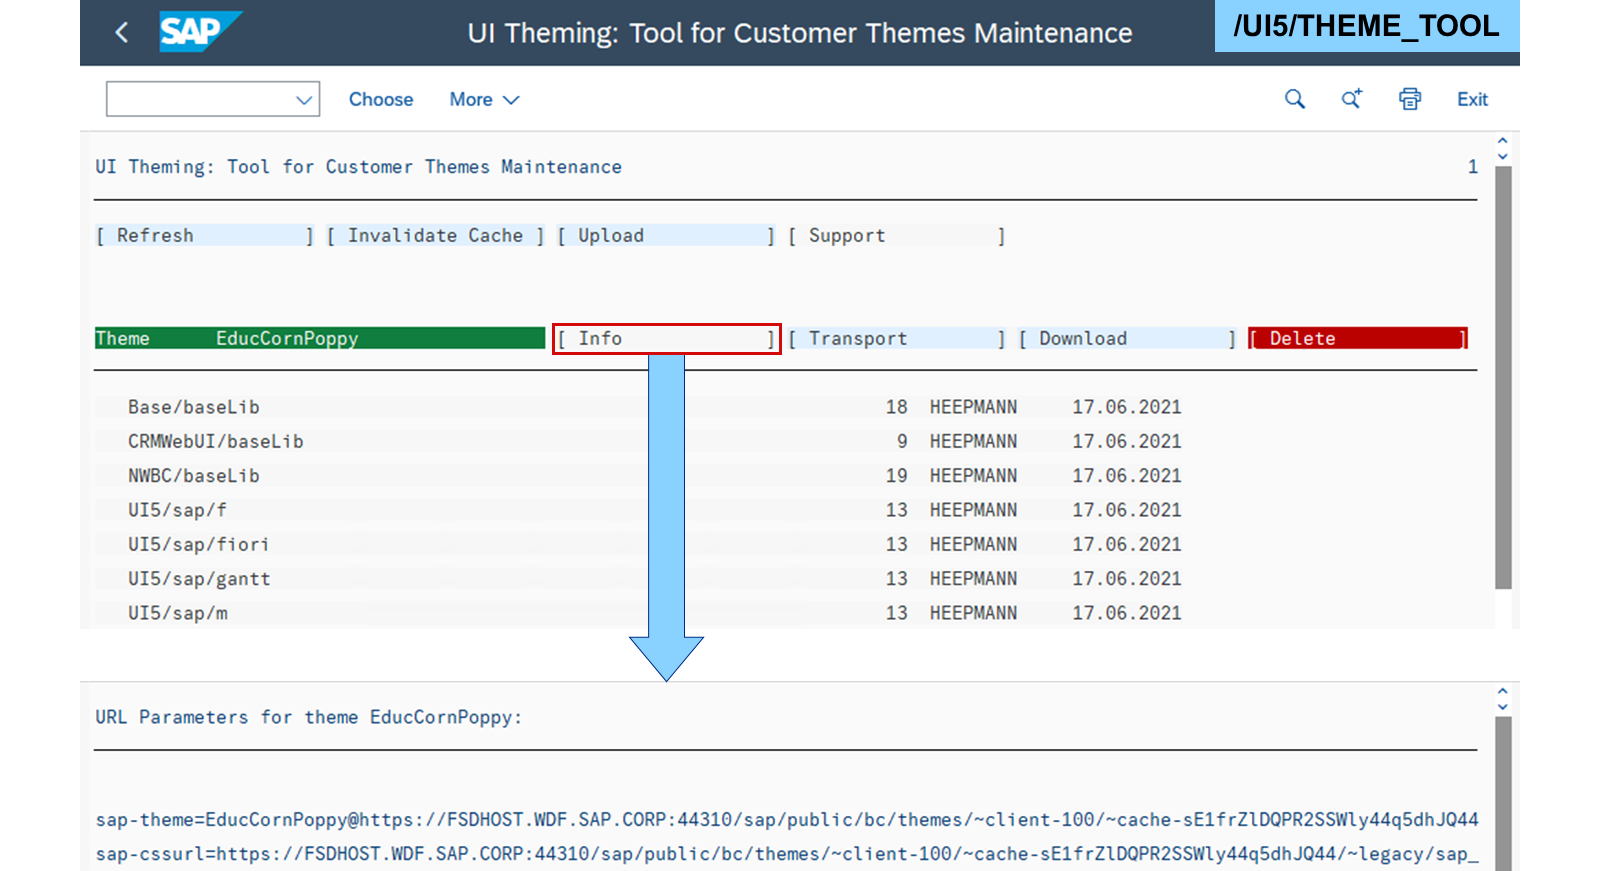Click lower panel scroll up arrow

click(1502, 691)
